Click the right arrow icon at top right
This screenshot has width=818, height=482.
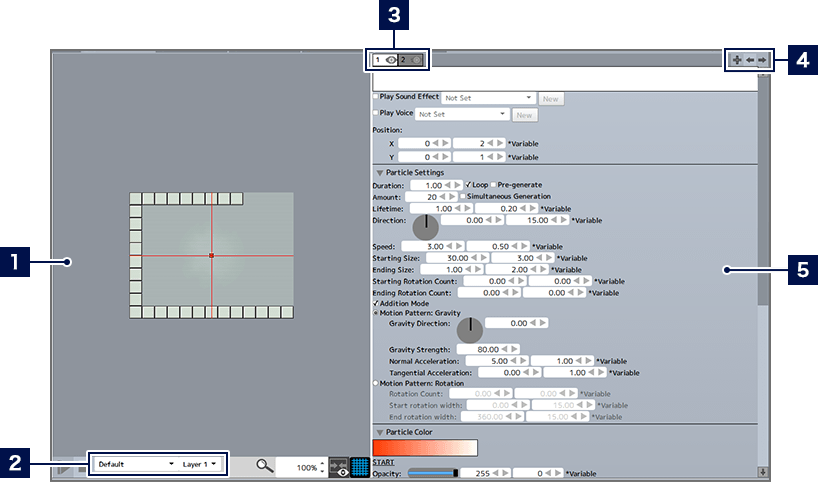763,60
